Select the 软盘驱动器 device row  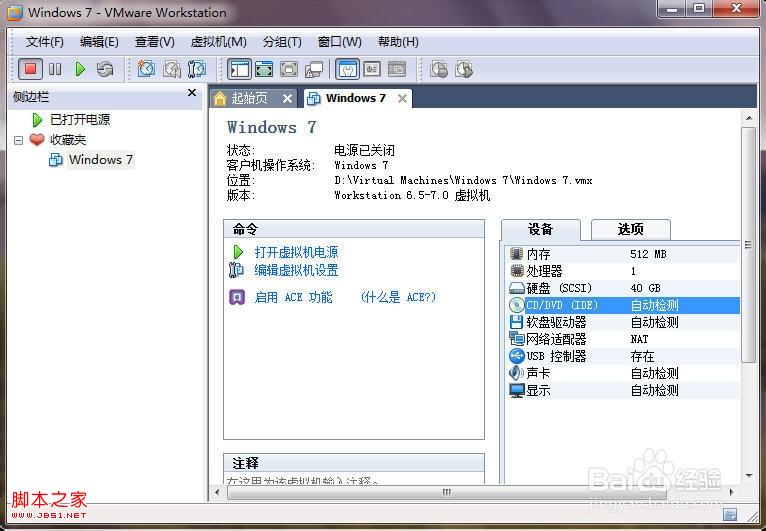[x=623, y=322]
